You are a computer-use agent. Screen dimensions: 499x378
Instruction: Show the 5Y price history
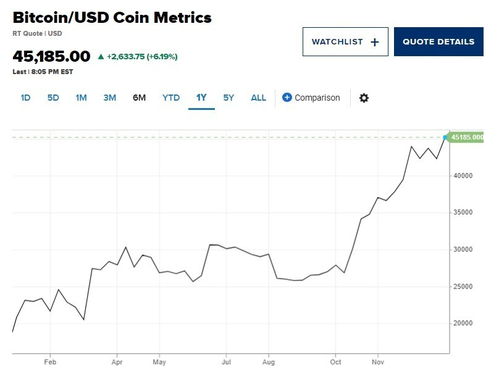(229, 98)
